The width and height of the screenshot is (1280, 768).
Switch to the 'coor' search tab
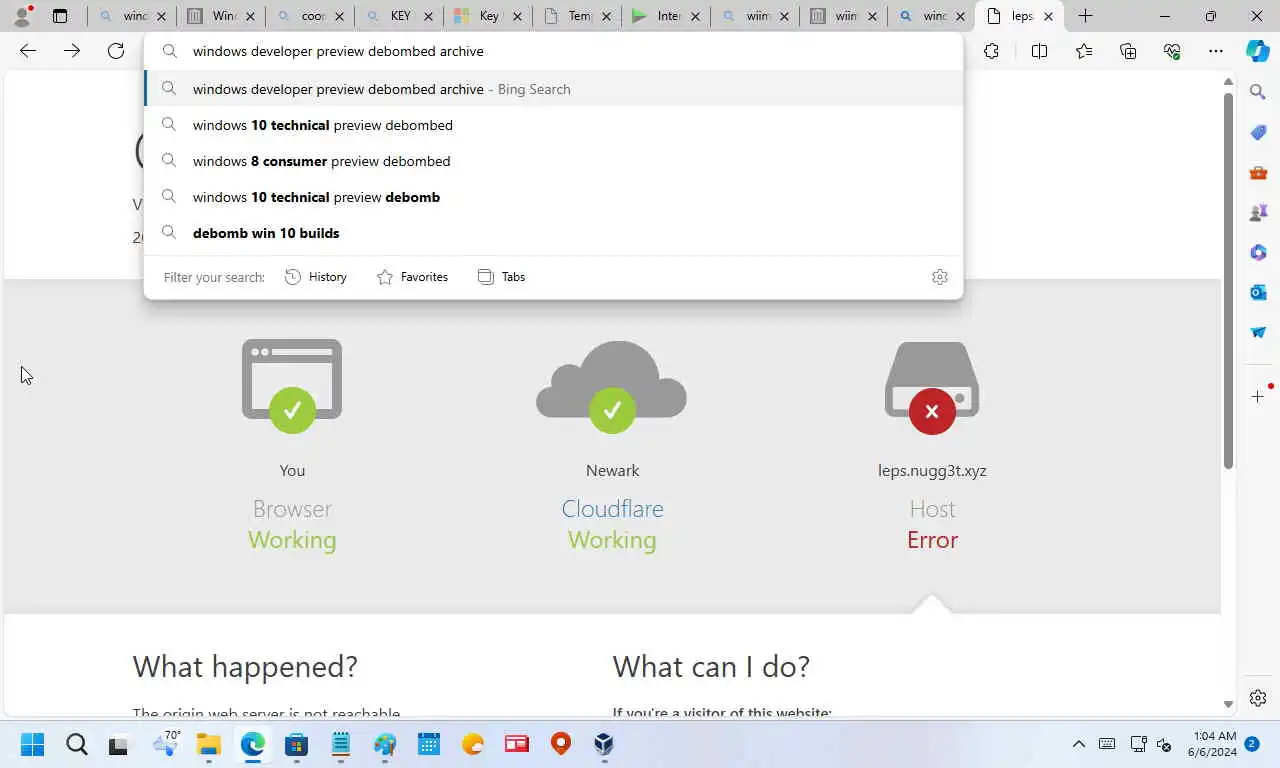310,16
